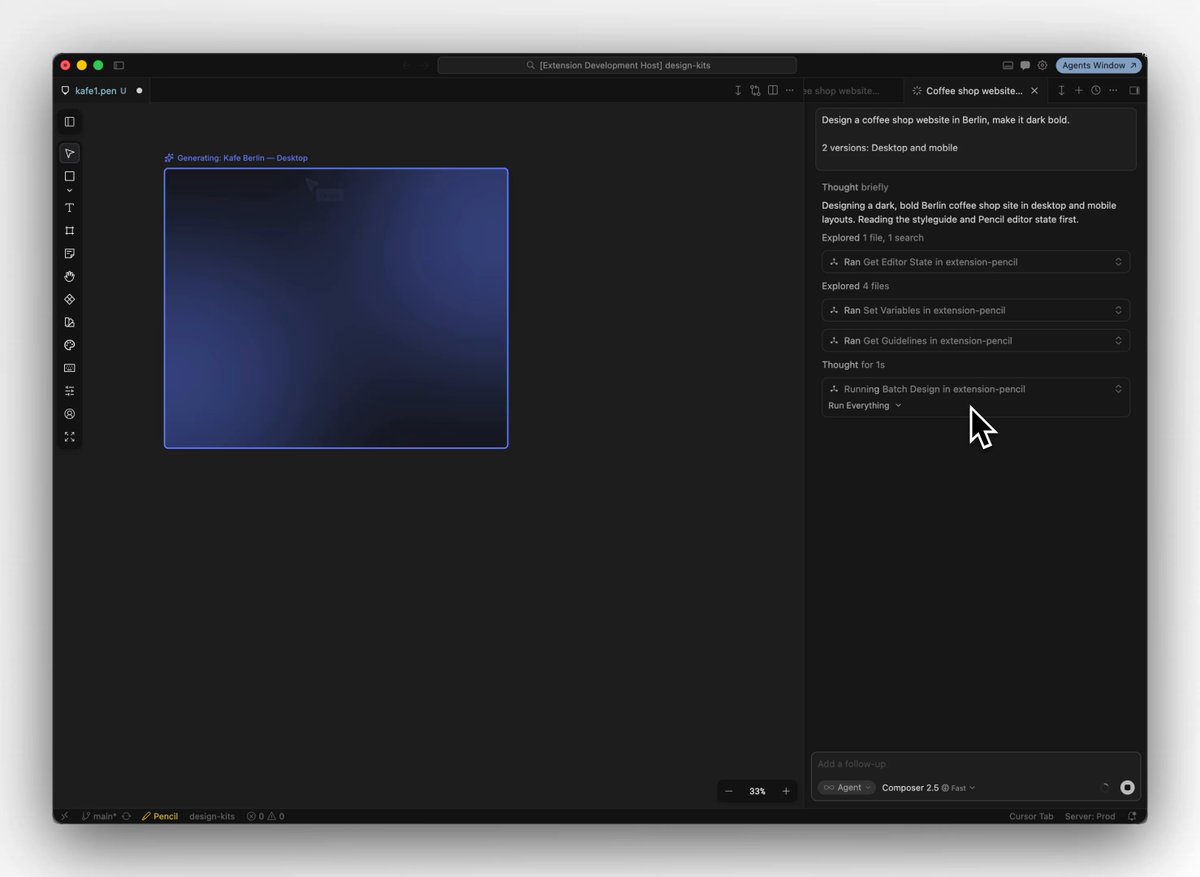
Task: Open the Agents Window button
Action: click(x=1098, y=65)
